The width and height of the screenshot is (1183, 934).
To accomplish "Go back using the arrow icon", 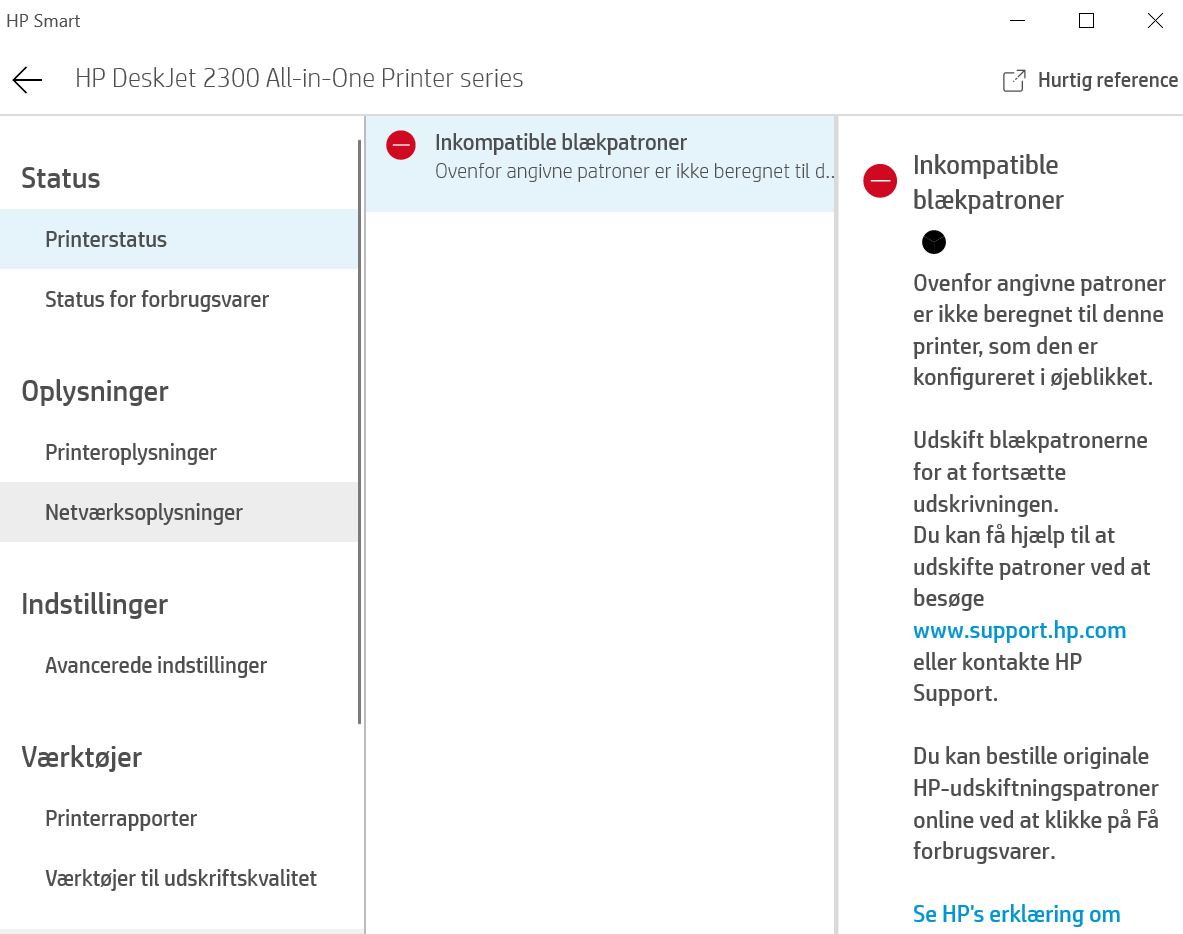I will pos(27,80).
